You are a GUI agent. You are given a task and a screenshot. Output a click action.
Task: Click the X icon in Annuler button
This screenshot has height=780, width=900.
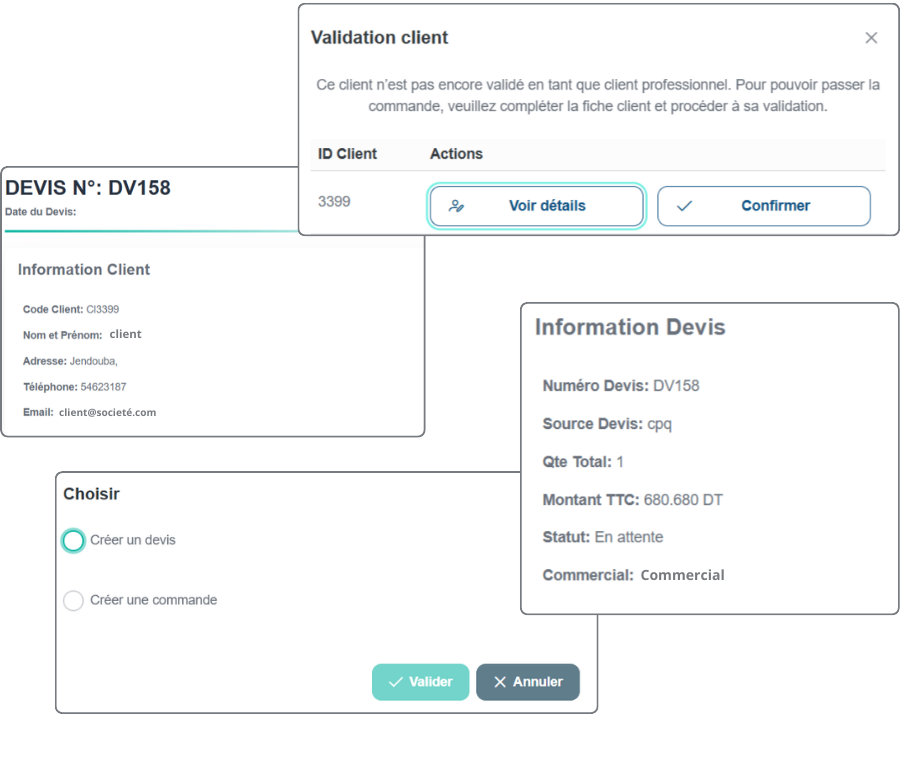(500, 682)
